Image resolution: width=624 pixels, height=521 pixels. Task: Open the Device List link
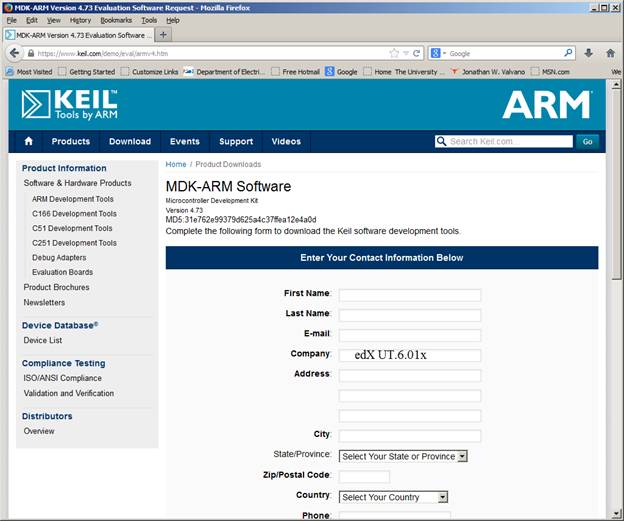(x=43, y=340)
